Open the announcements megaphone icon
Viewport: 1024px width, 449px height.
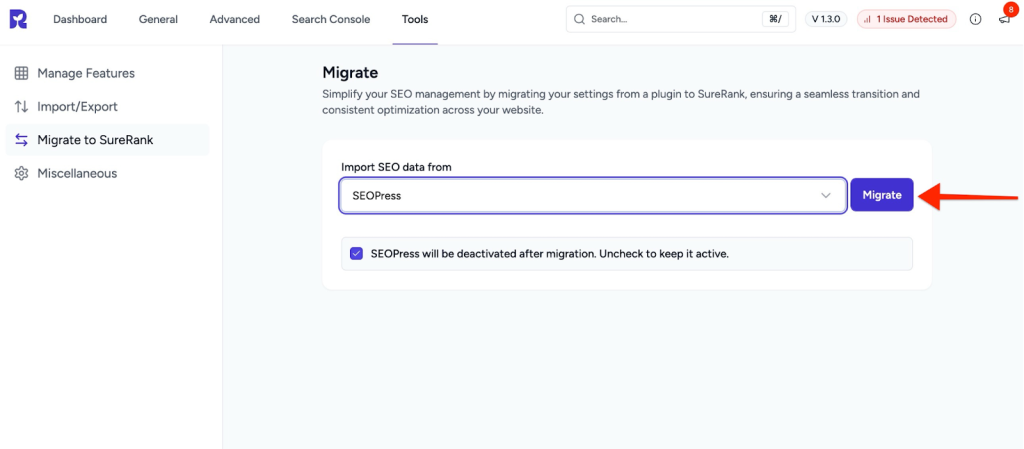[1004, 19]
